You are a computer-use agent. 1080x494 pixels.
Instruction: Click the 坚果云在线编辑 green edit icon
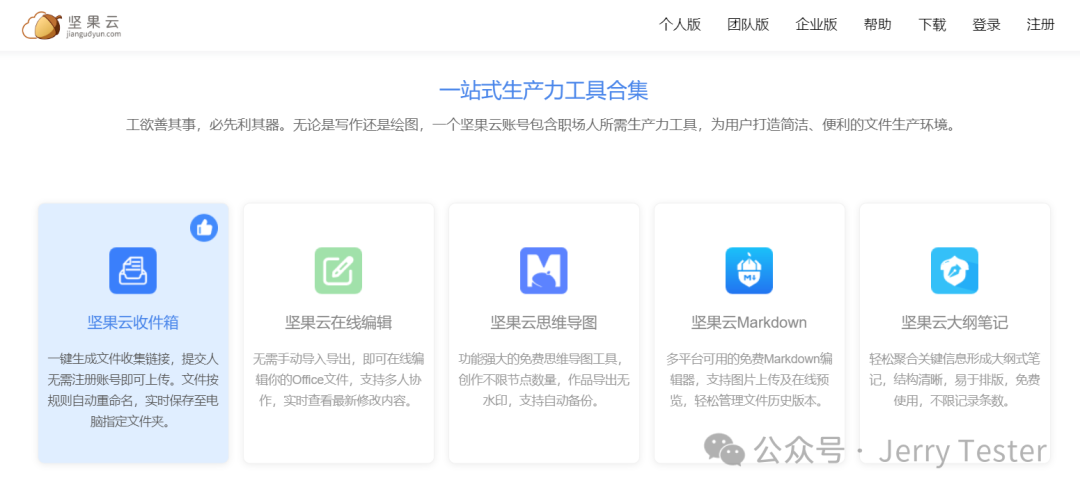[x=338, y=271]
